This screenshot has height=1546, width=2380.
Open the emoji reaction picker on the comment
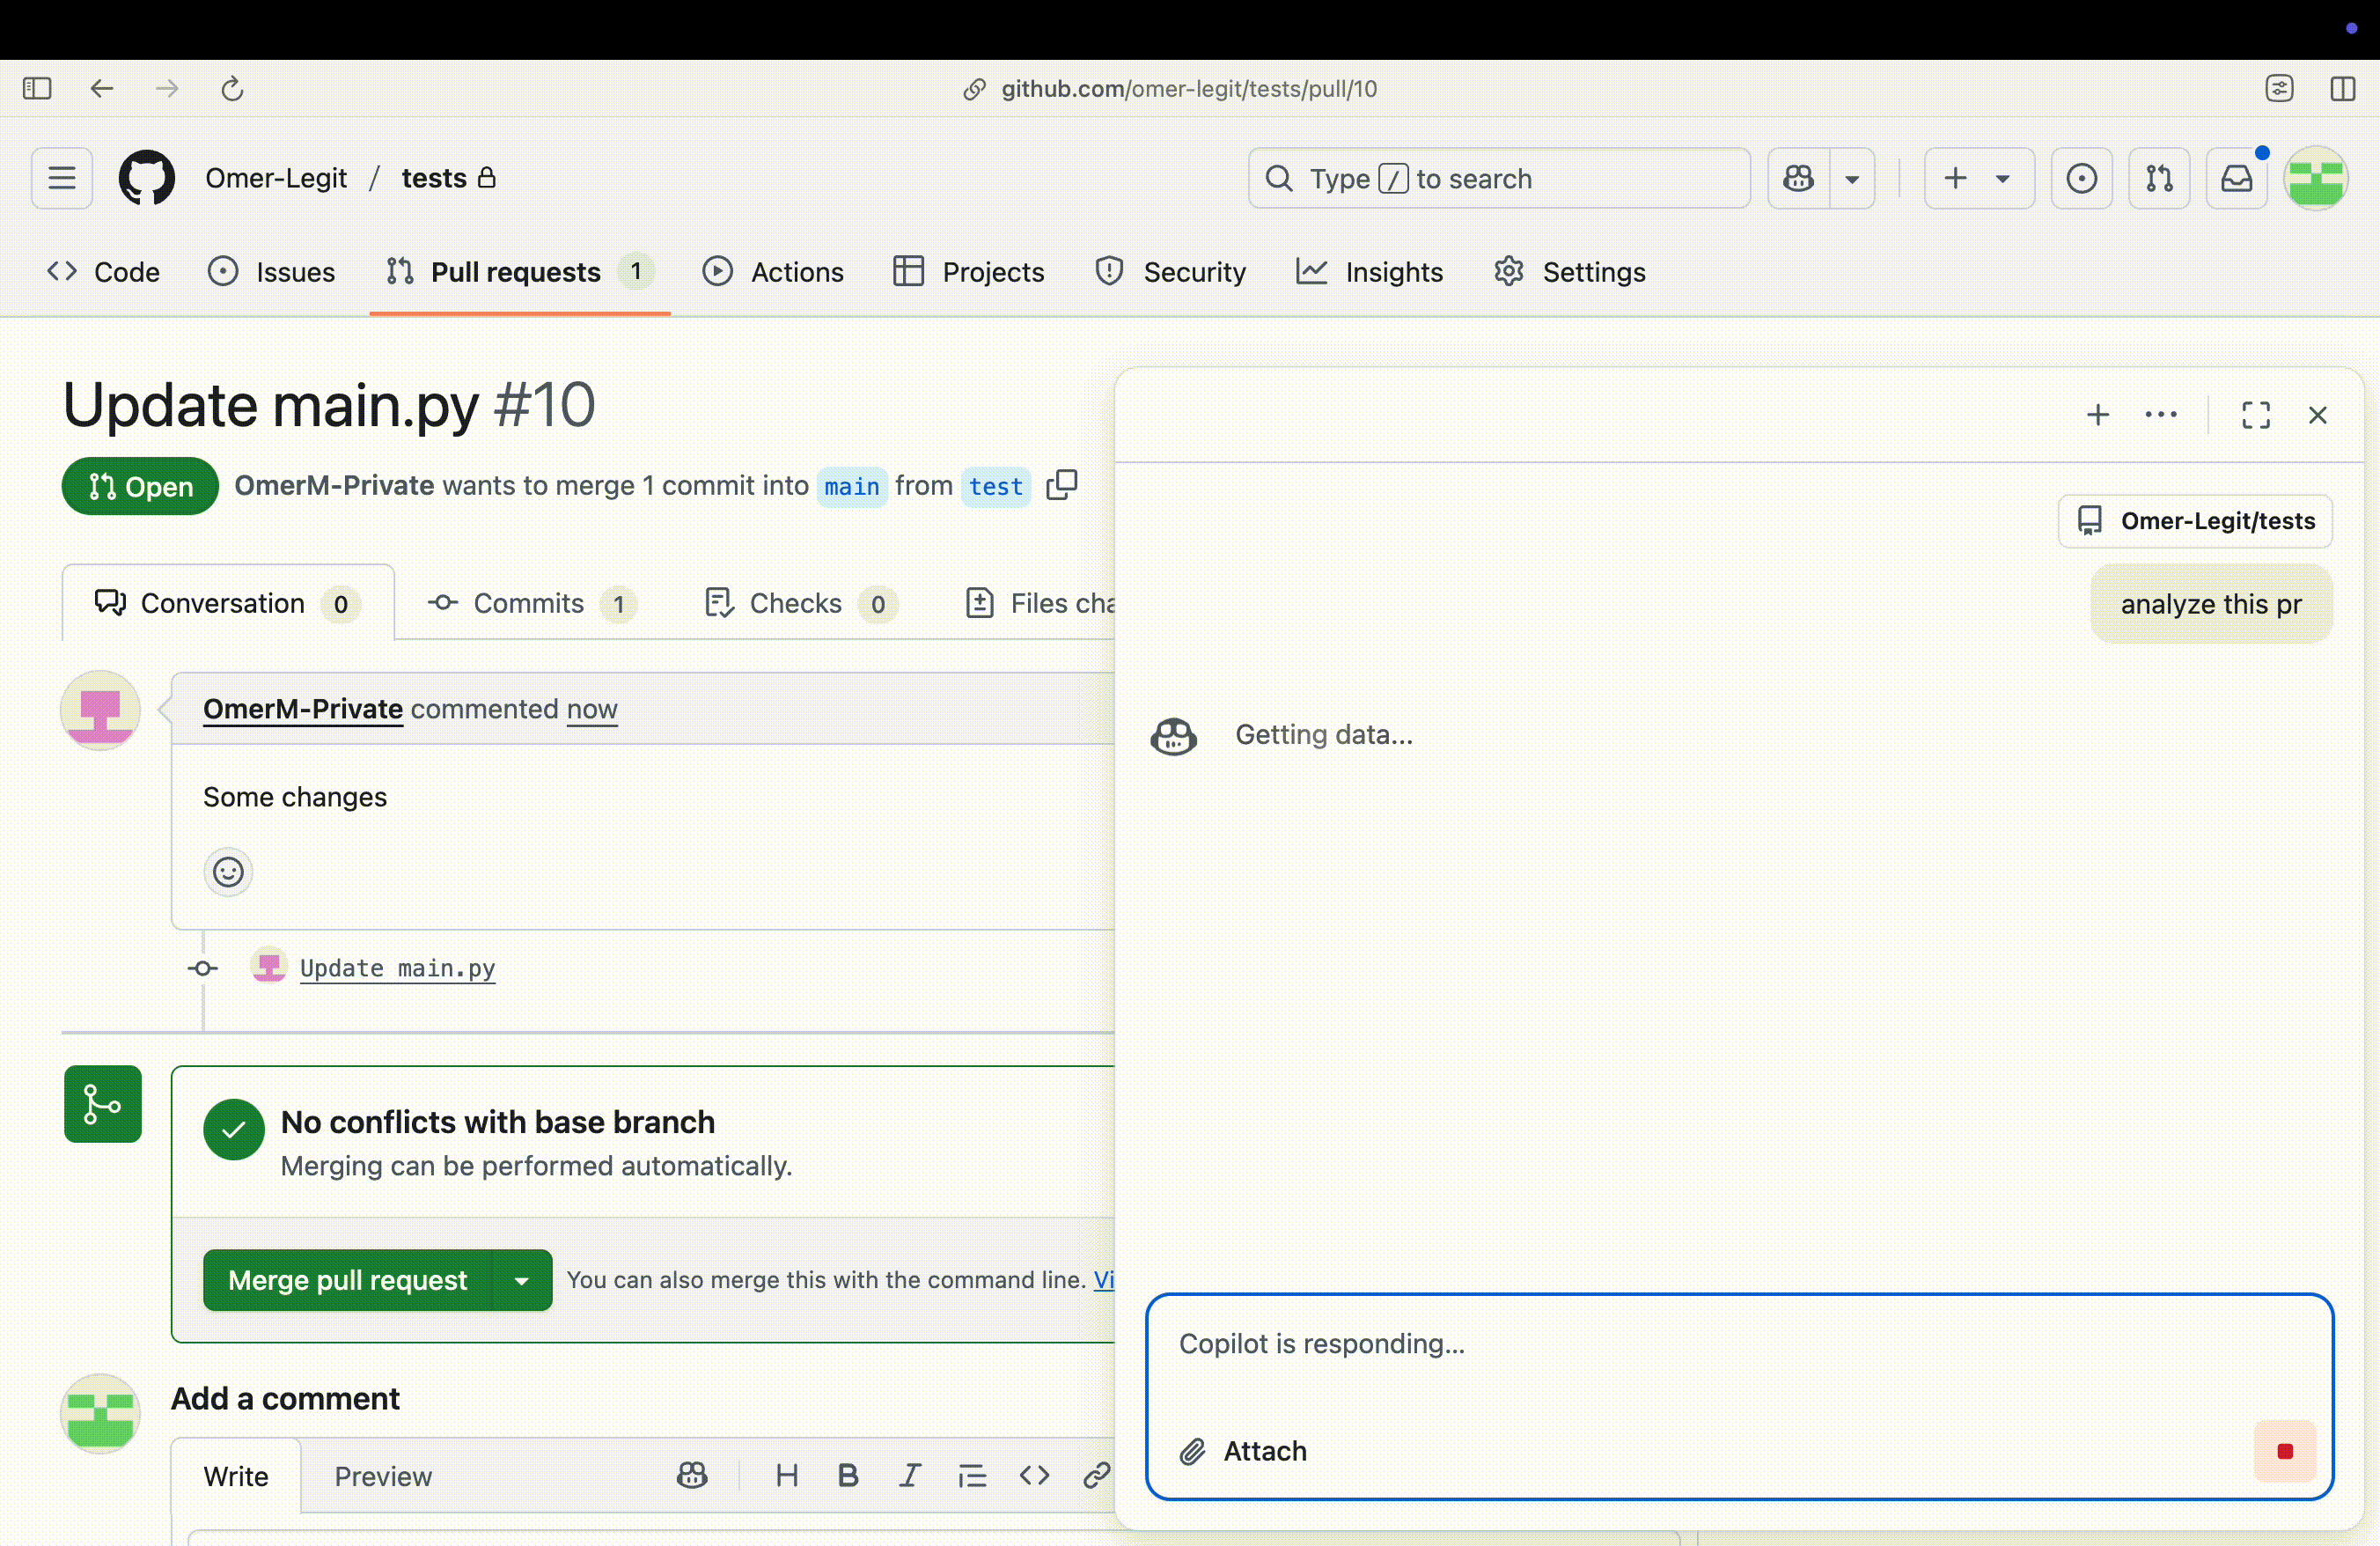pos(228,872)
